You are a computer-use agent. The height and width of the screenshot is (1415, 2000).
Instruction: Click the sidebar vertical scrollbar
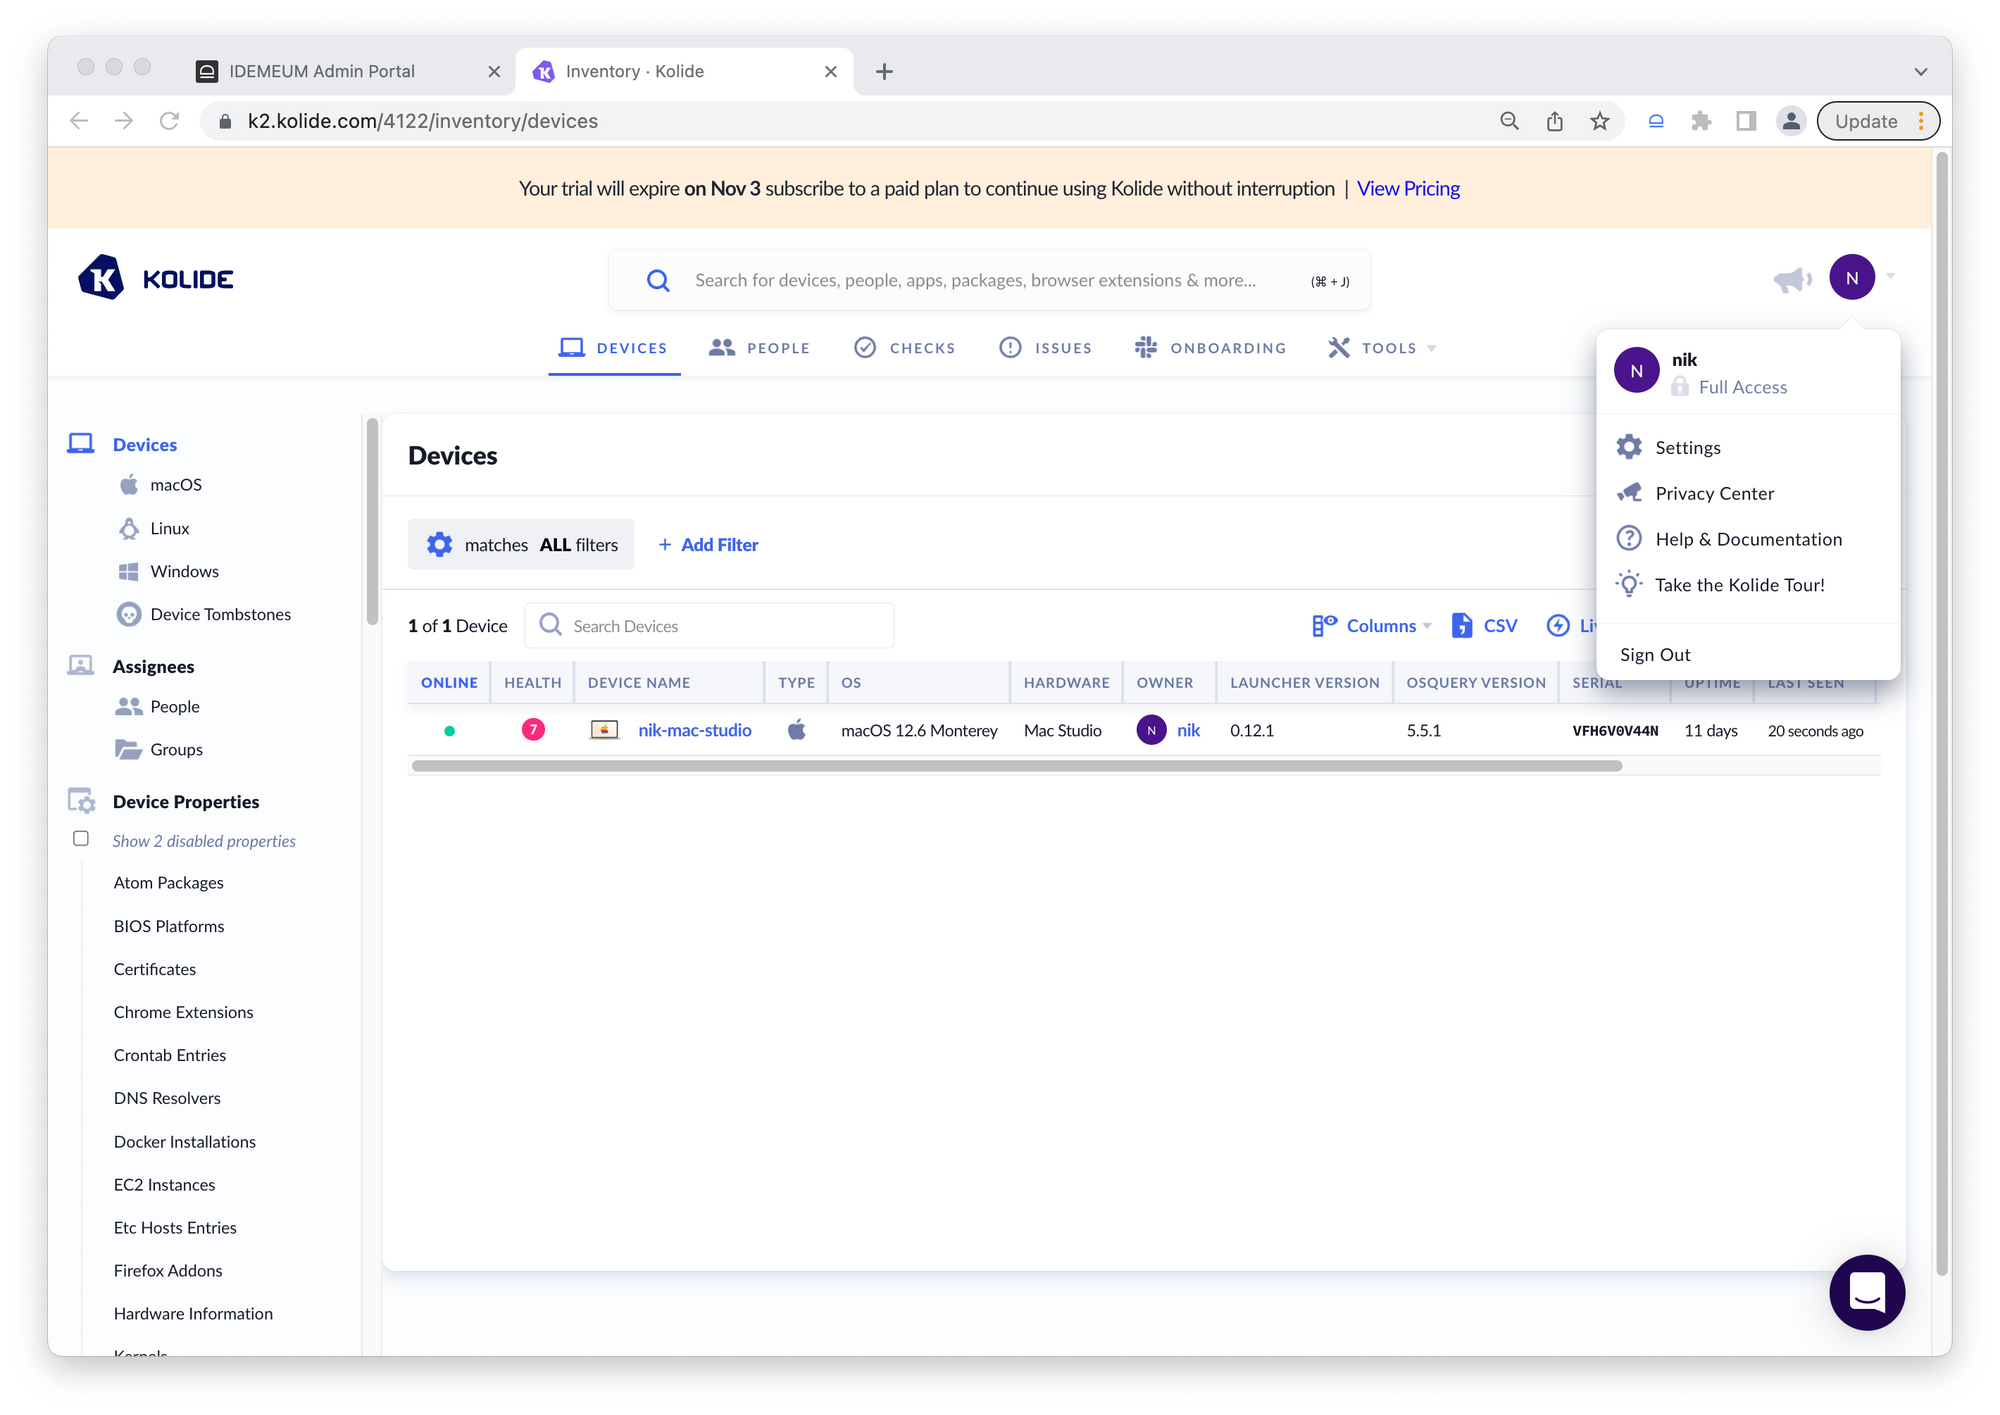coord(372,520)
